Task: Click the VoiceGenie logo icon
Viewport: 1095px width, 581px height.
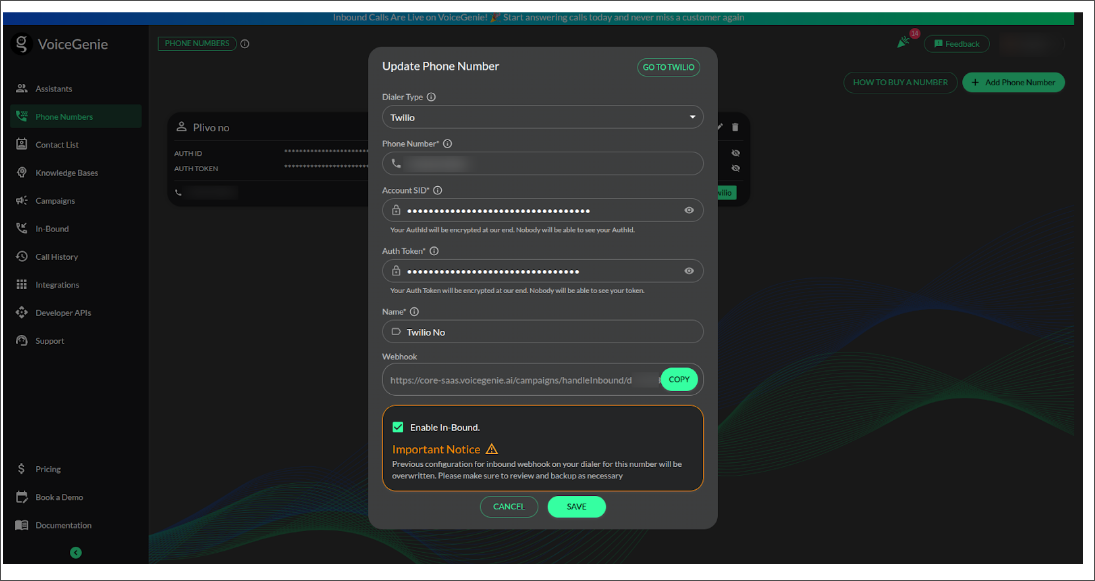Action: click(x=22, y=44)
